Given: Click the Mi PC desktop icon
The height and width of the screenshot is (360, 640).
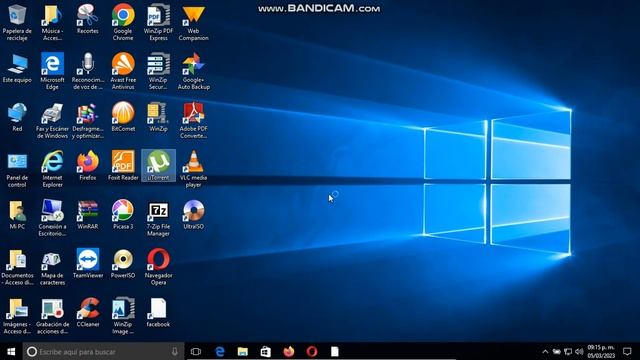Looking at the screenshot, I should [x=17, y=215].
